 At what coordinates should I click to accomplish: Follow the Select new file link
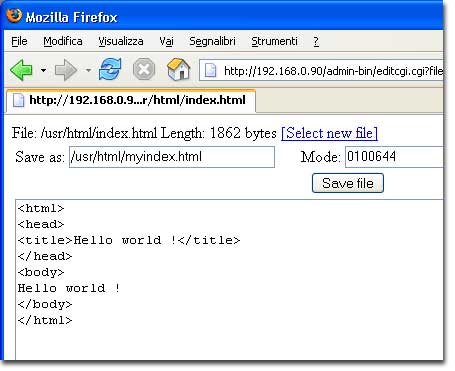(329, 133)
